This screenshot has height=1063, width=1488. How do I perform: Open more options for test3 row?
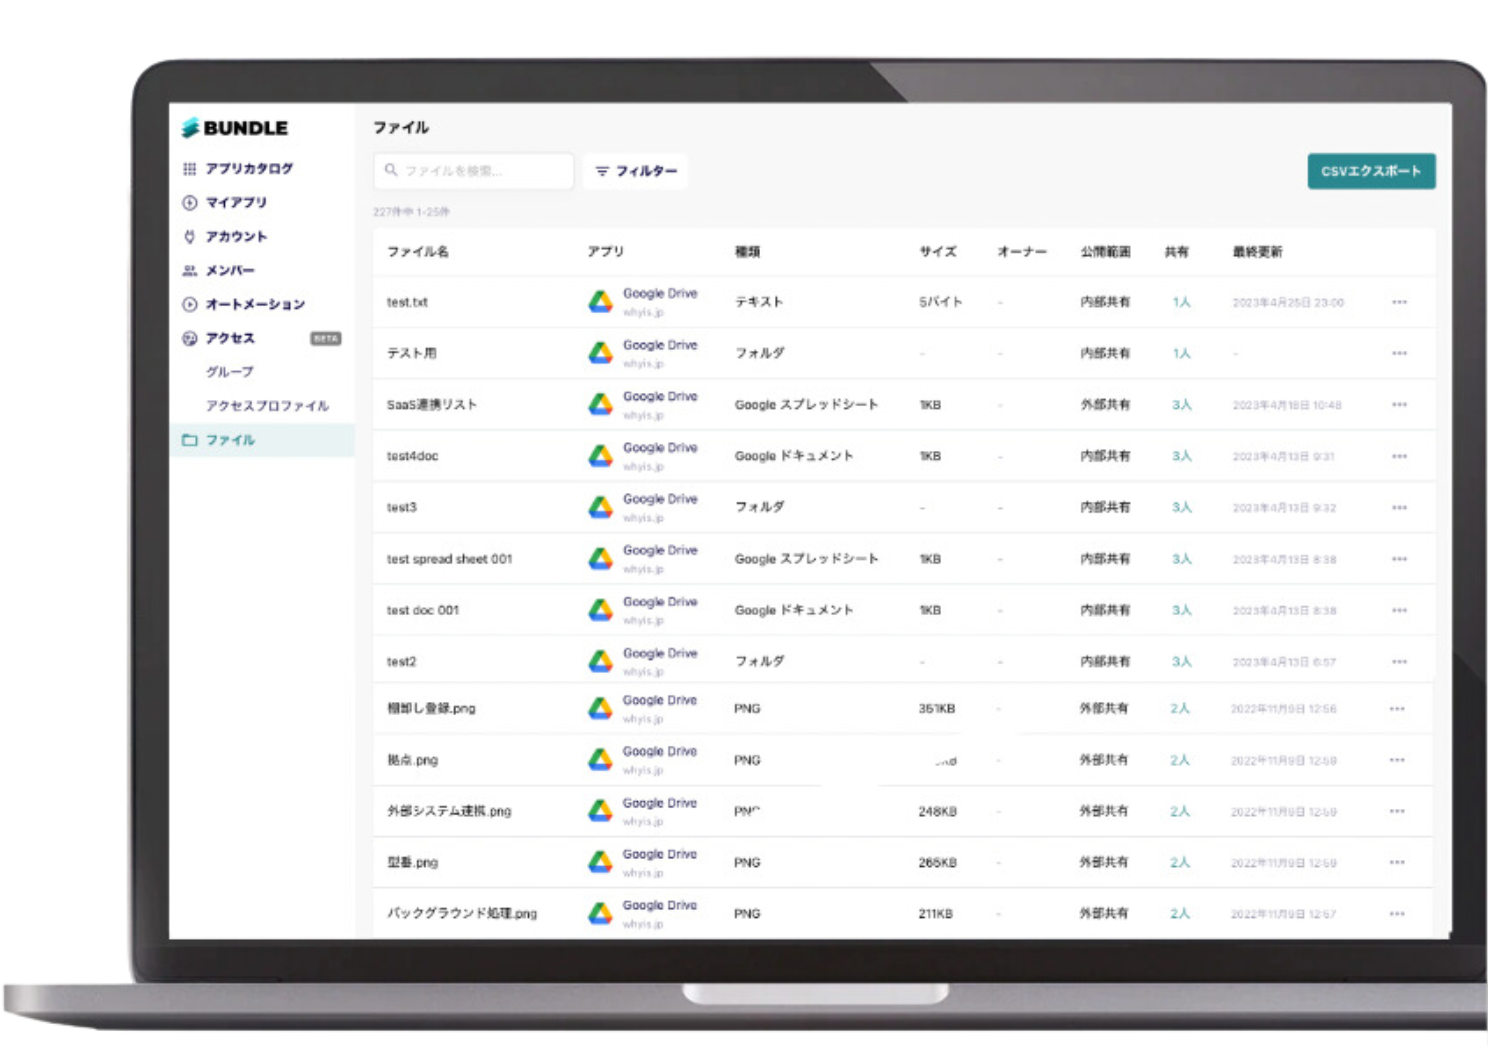tap(1399, 508)
